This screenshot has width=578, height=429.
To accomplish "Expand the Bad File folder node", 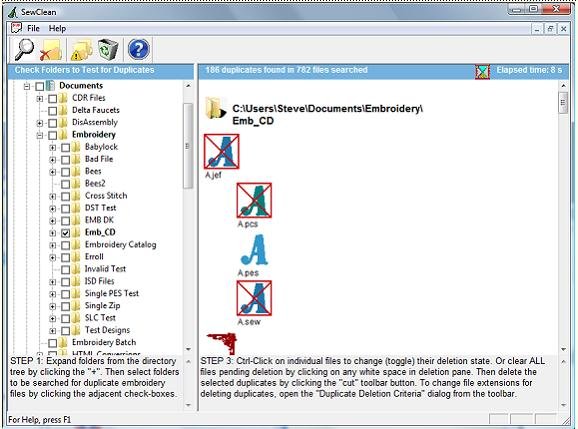I will (53, 160).
